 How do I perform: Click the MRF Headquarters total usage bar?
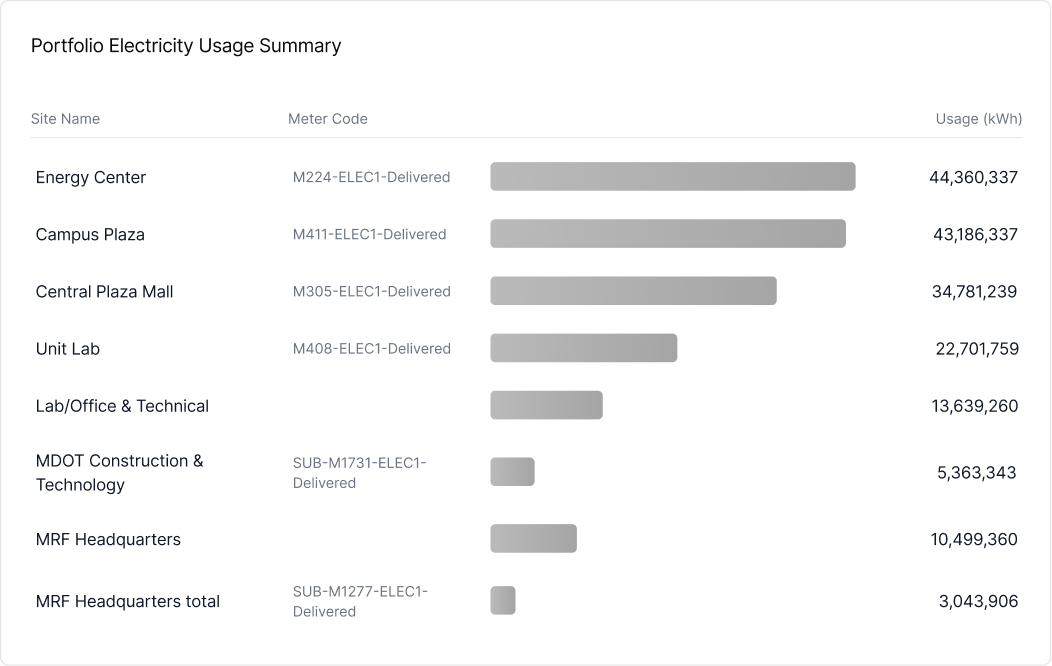503,601
